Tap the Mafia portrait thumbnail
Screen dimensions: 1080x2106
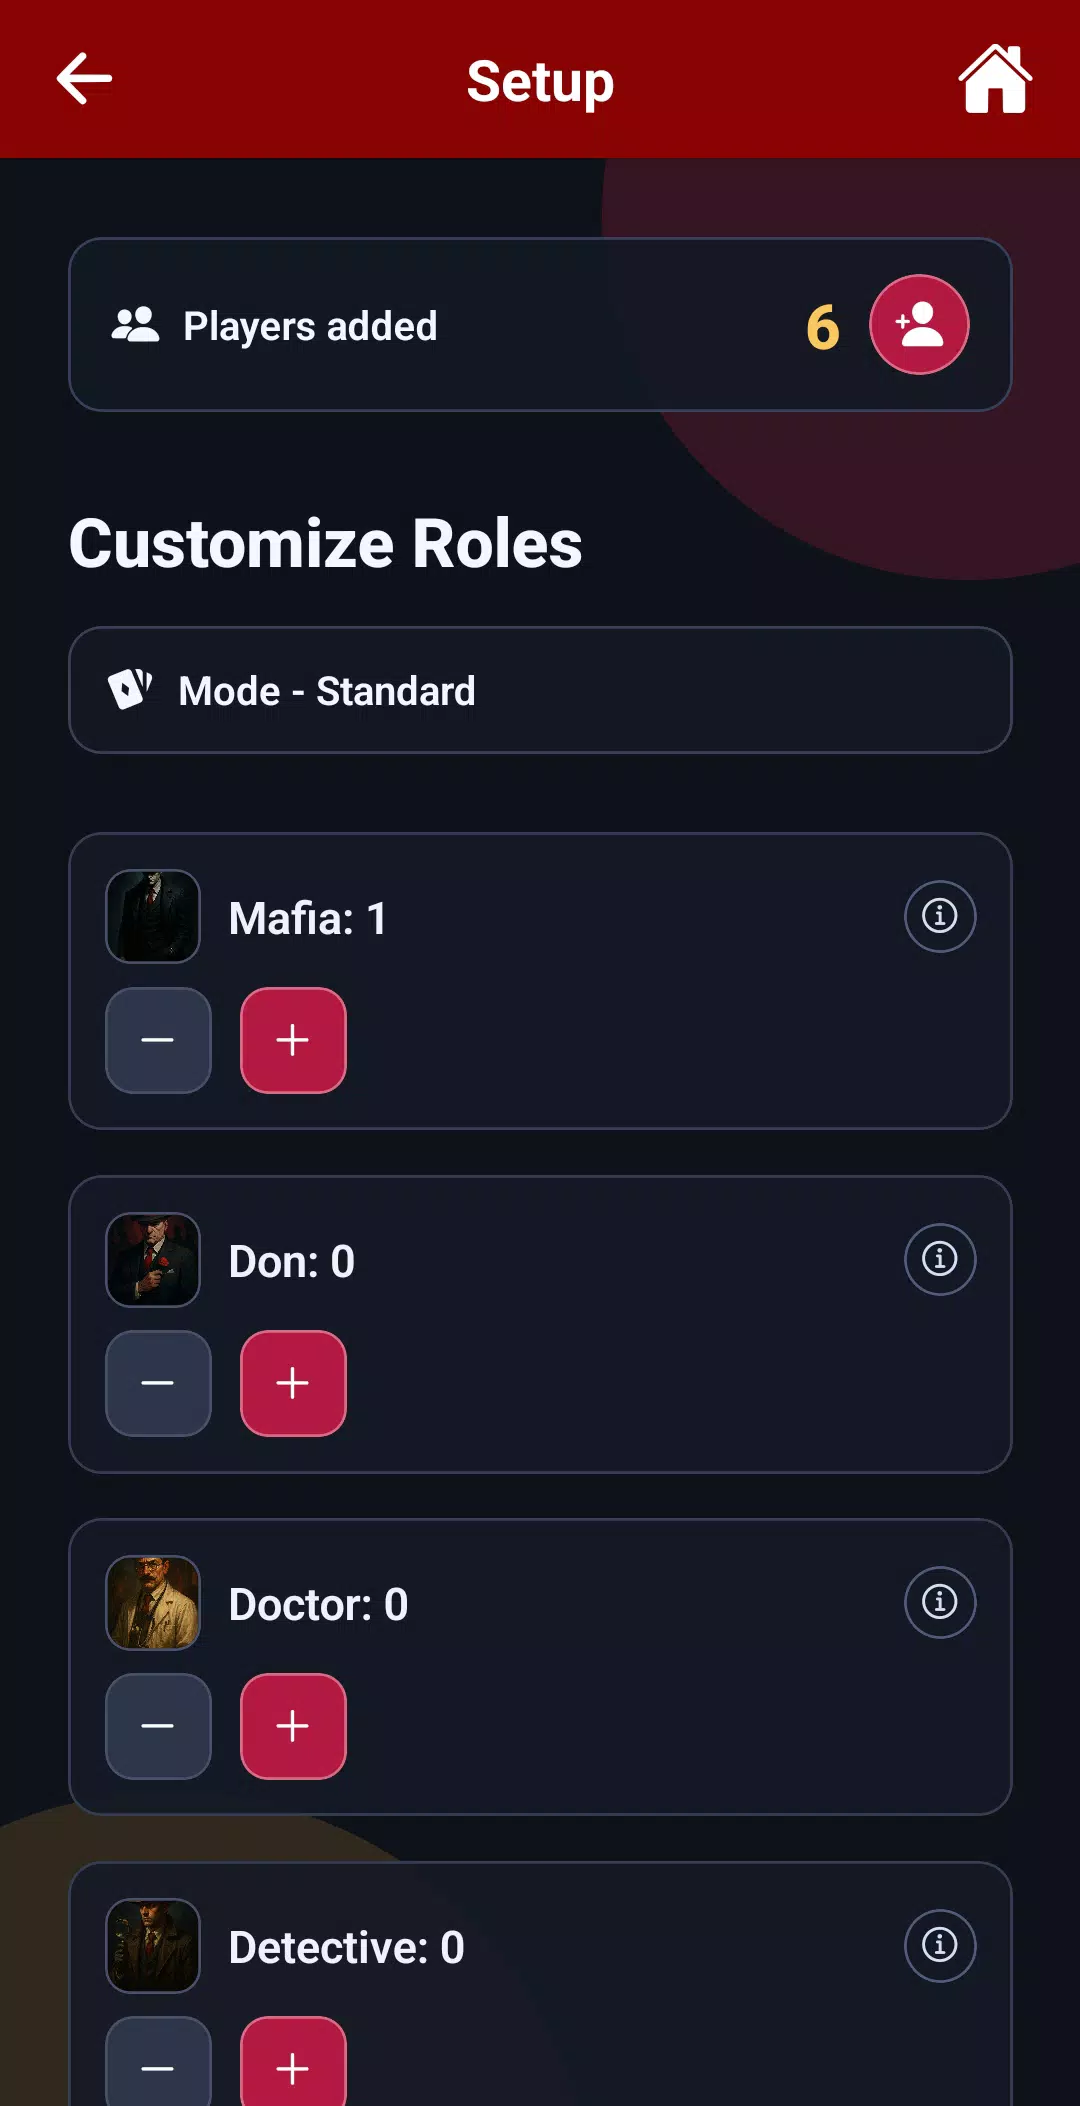[x=153, y=916]
